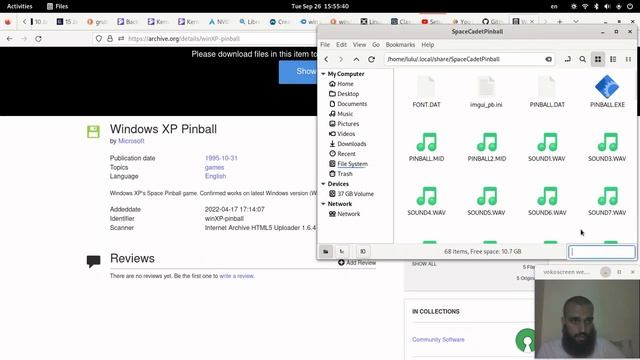Switch to list view
The width and height of the screenshot is (640, 360).
tap(613, 59)
